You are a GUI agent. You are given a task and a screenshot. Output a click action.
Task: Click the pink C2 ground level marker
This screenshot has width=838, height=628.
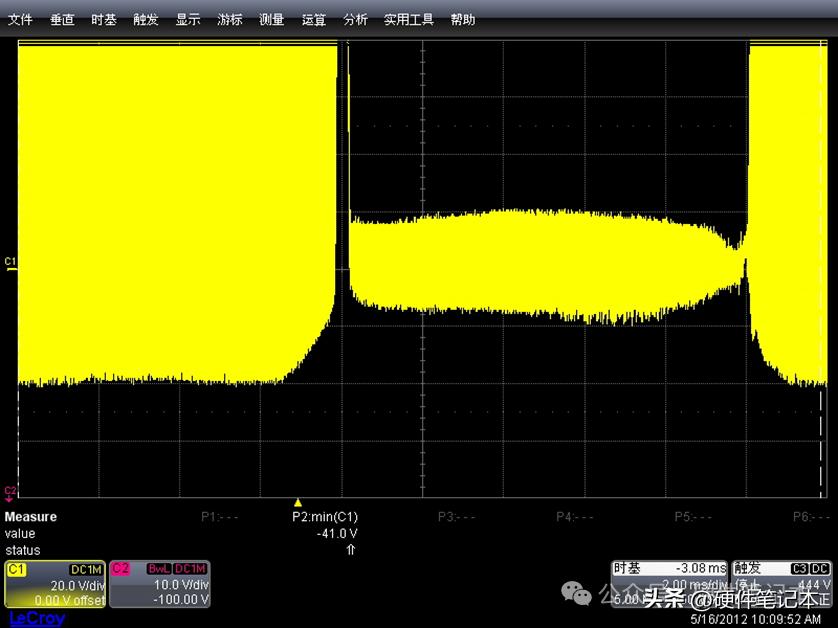(x=10, y=491)
